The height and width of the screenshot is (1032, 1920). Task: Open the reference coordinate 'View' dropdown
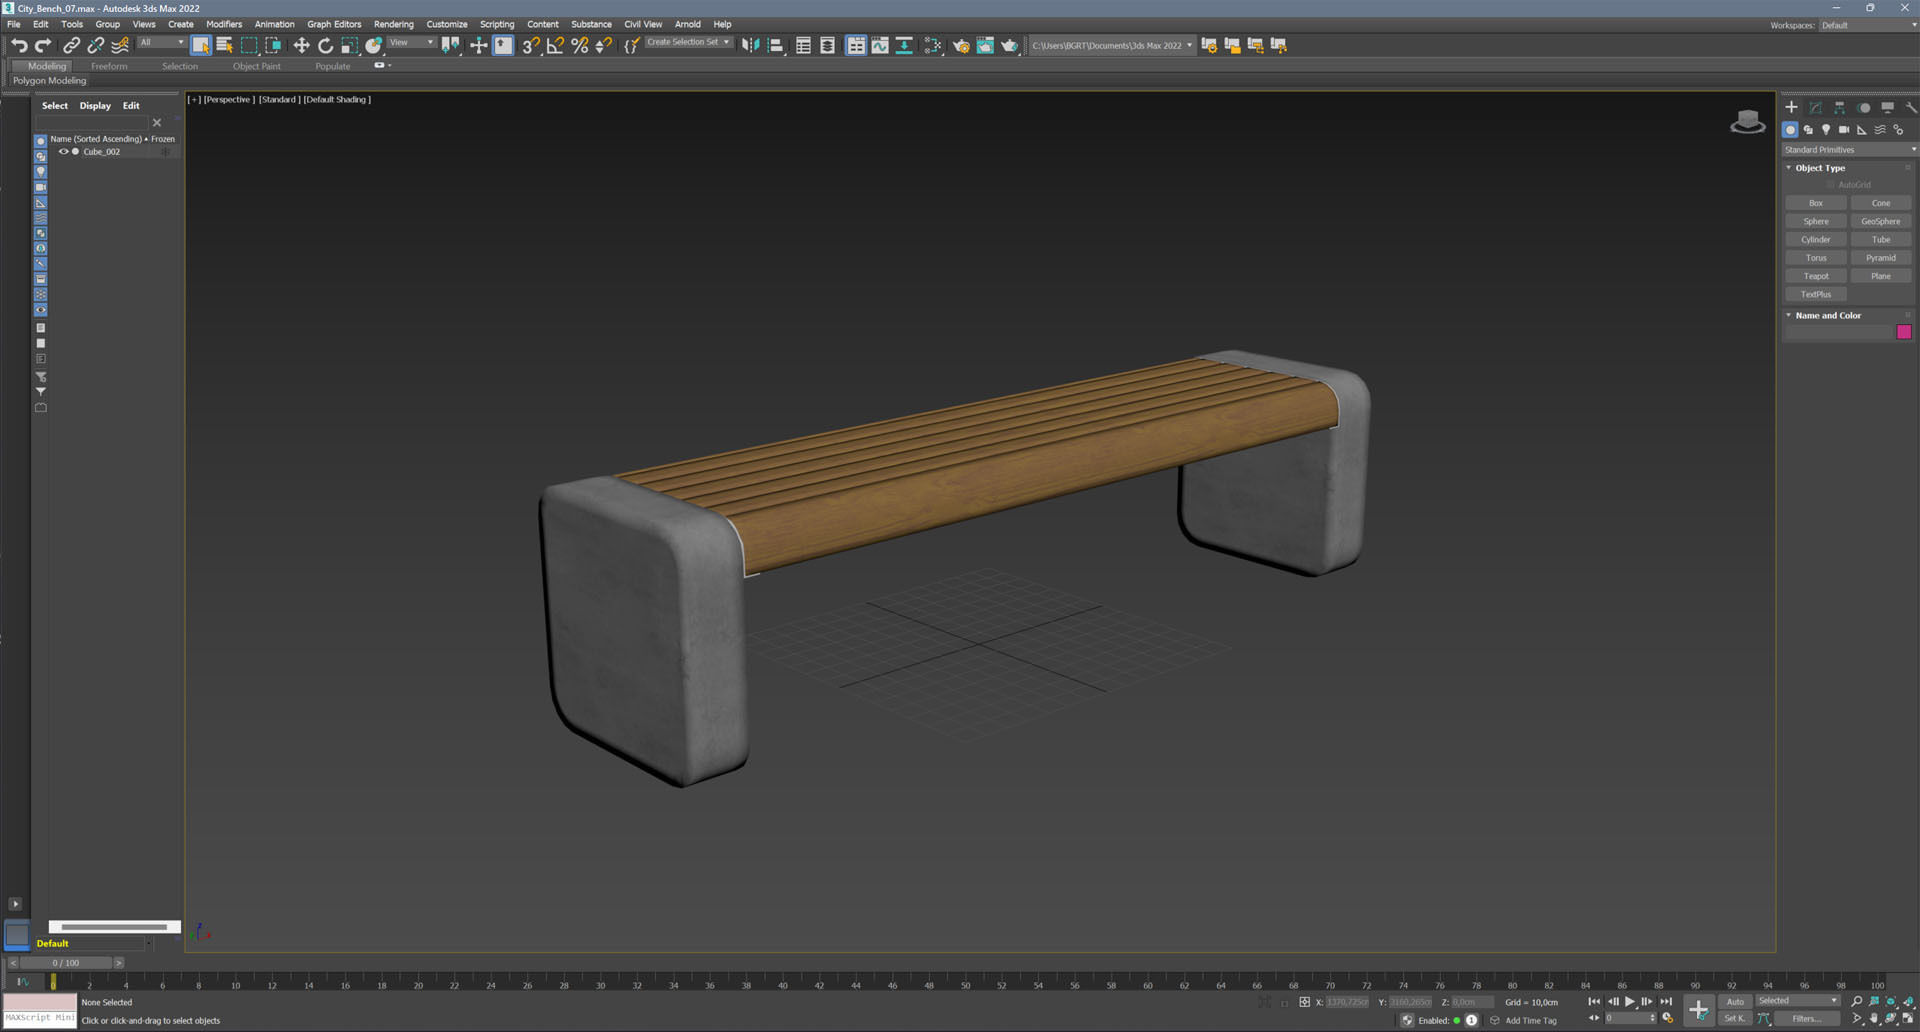[x=411, y=43]
